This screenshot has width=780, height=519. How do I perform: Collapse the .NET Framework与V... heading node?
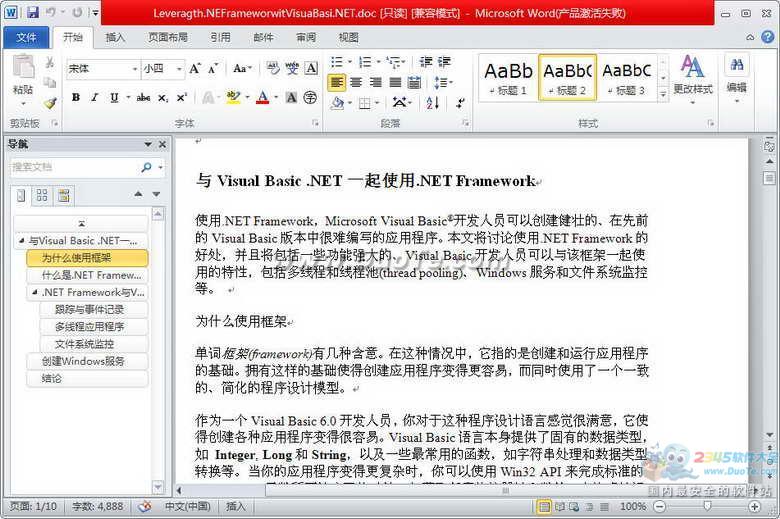tap(33, 292)
